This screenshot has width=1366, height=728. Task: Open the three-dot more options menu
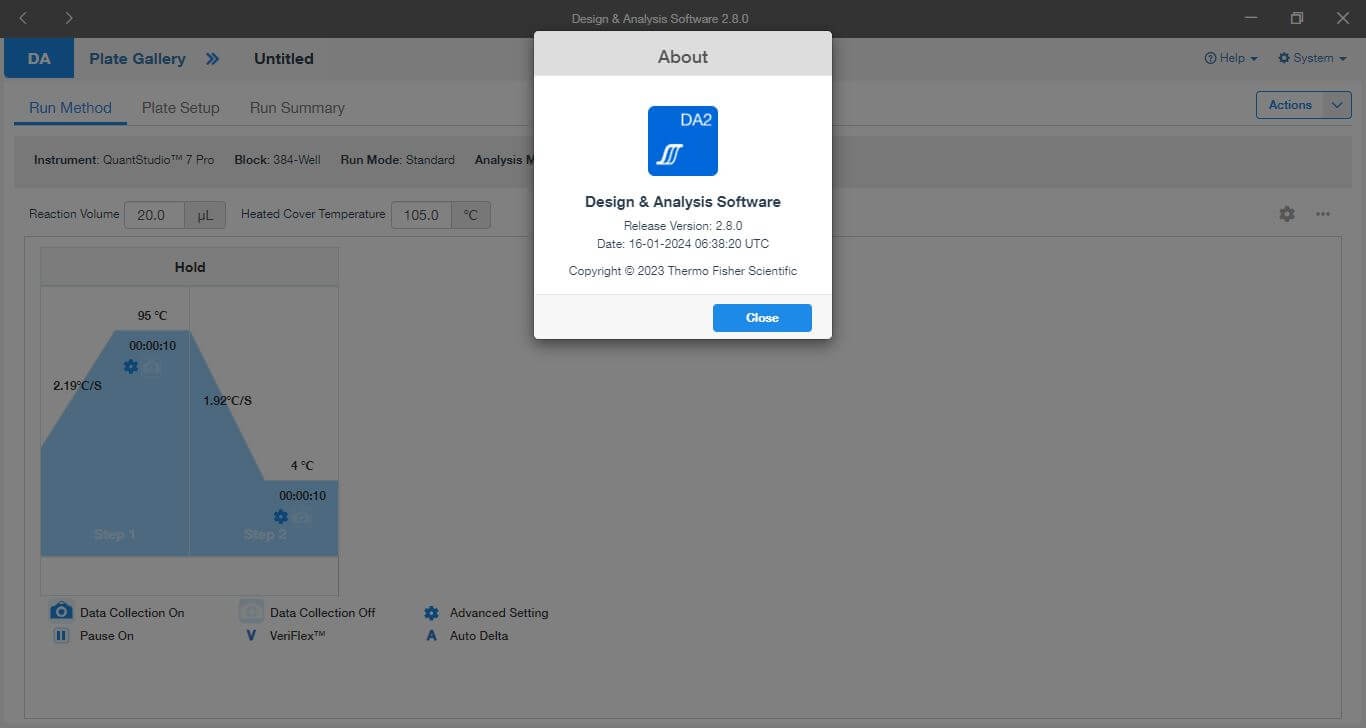1323,214
